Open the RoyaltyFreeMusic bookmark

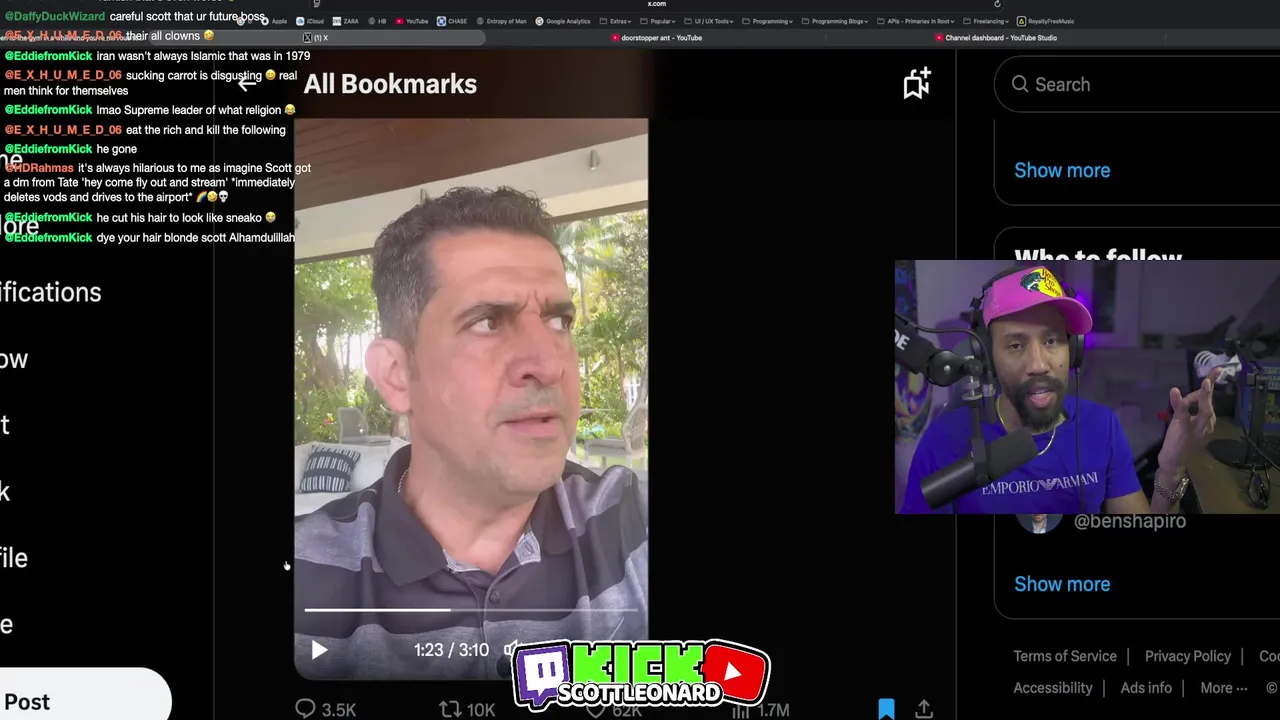[x=1046, y=21]
